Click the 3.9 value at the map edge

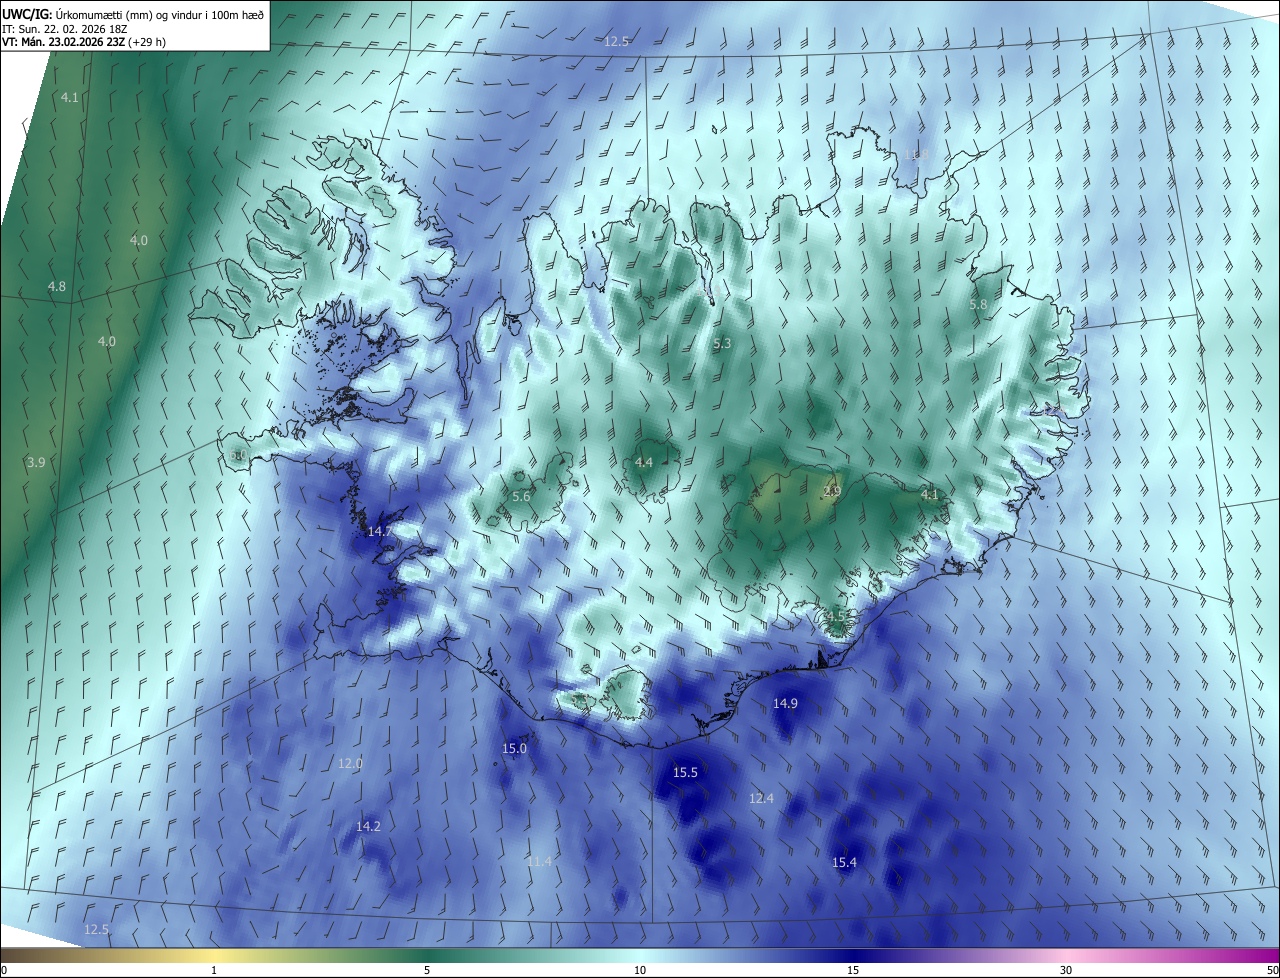click(36, 463)
